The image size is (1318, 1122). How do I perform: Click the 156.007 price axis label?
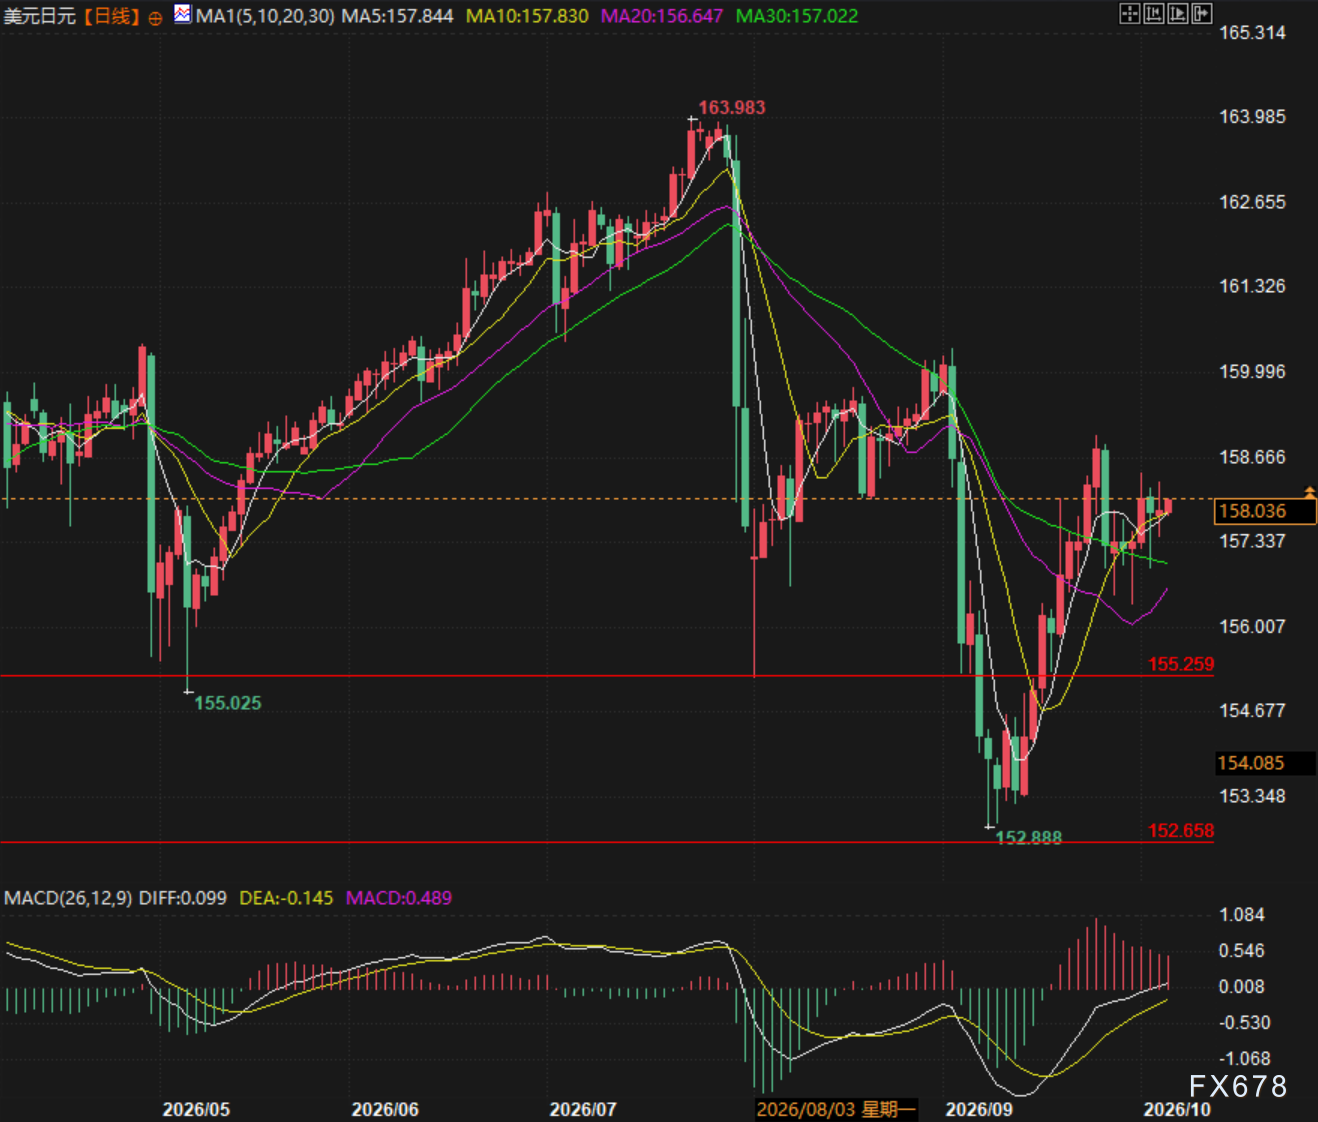1252,626
